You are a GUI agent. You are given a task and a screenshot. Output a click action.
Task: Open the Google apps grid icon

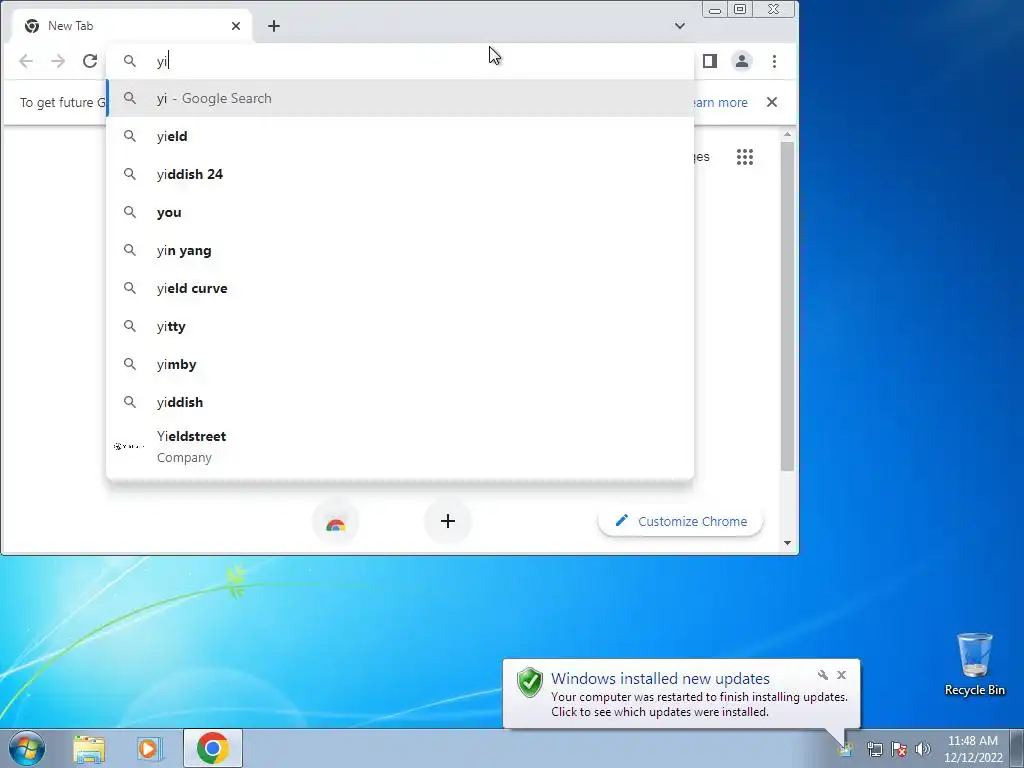click(745, 157)
